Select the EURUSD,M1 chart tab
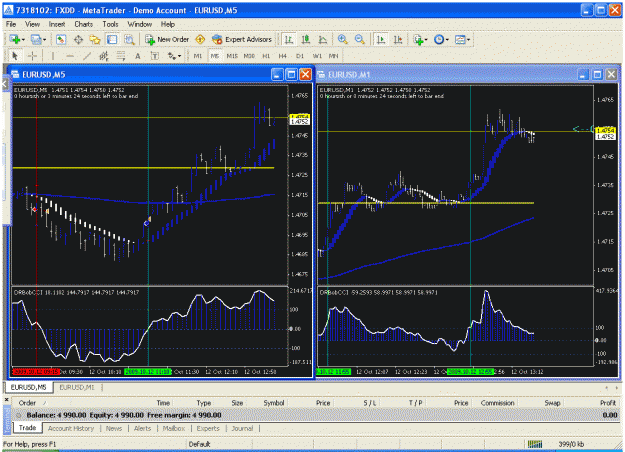 pyautogui.click(x=77, y=387)
